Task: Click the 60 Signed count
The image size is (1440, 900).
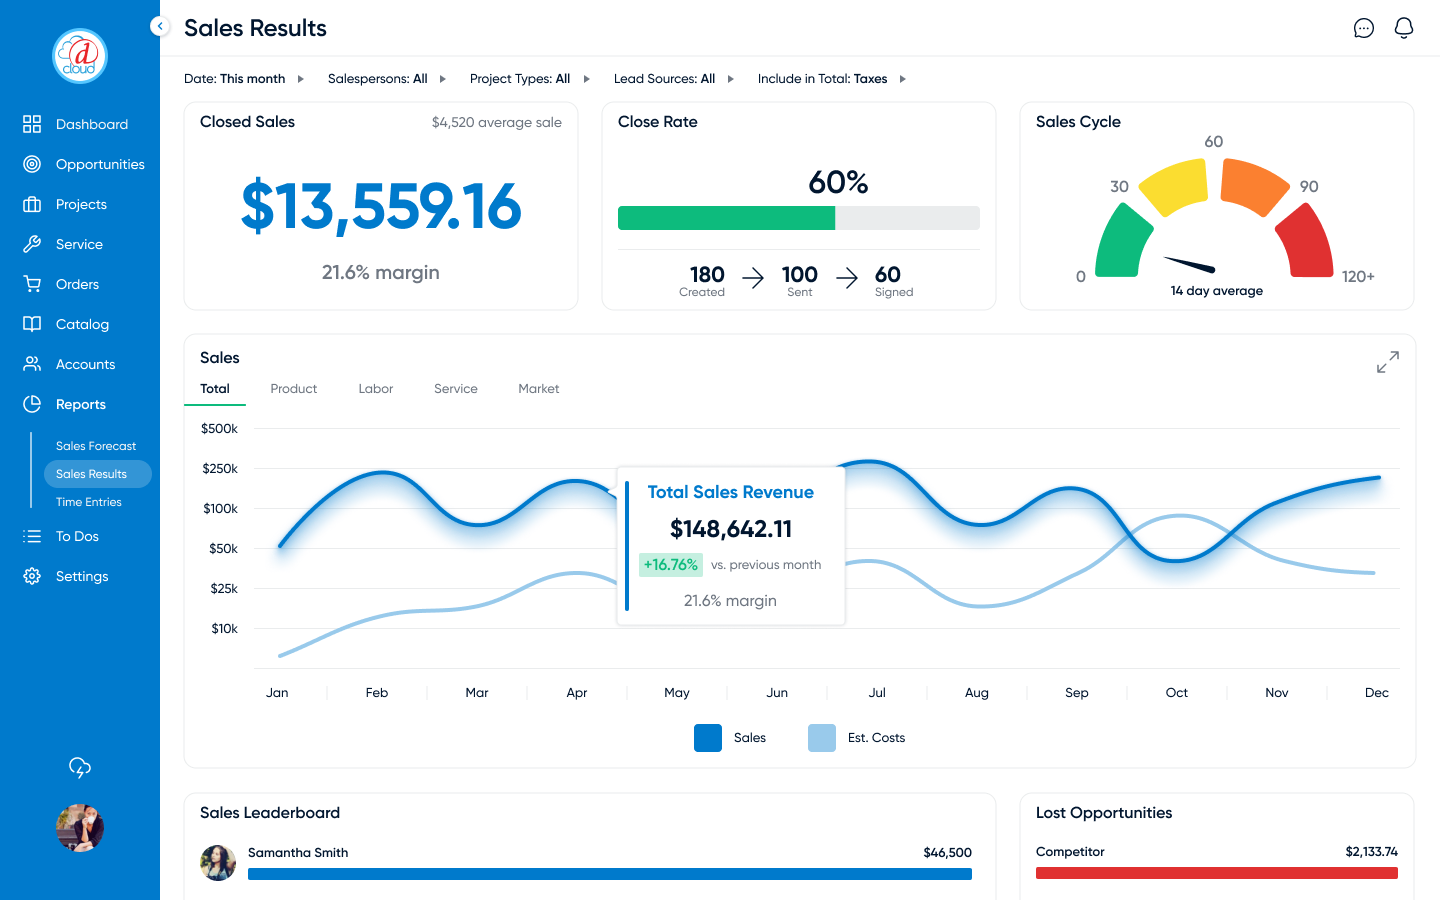Action: [x=888, y=274]
